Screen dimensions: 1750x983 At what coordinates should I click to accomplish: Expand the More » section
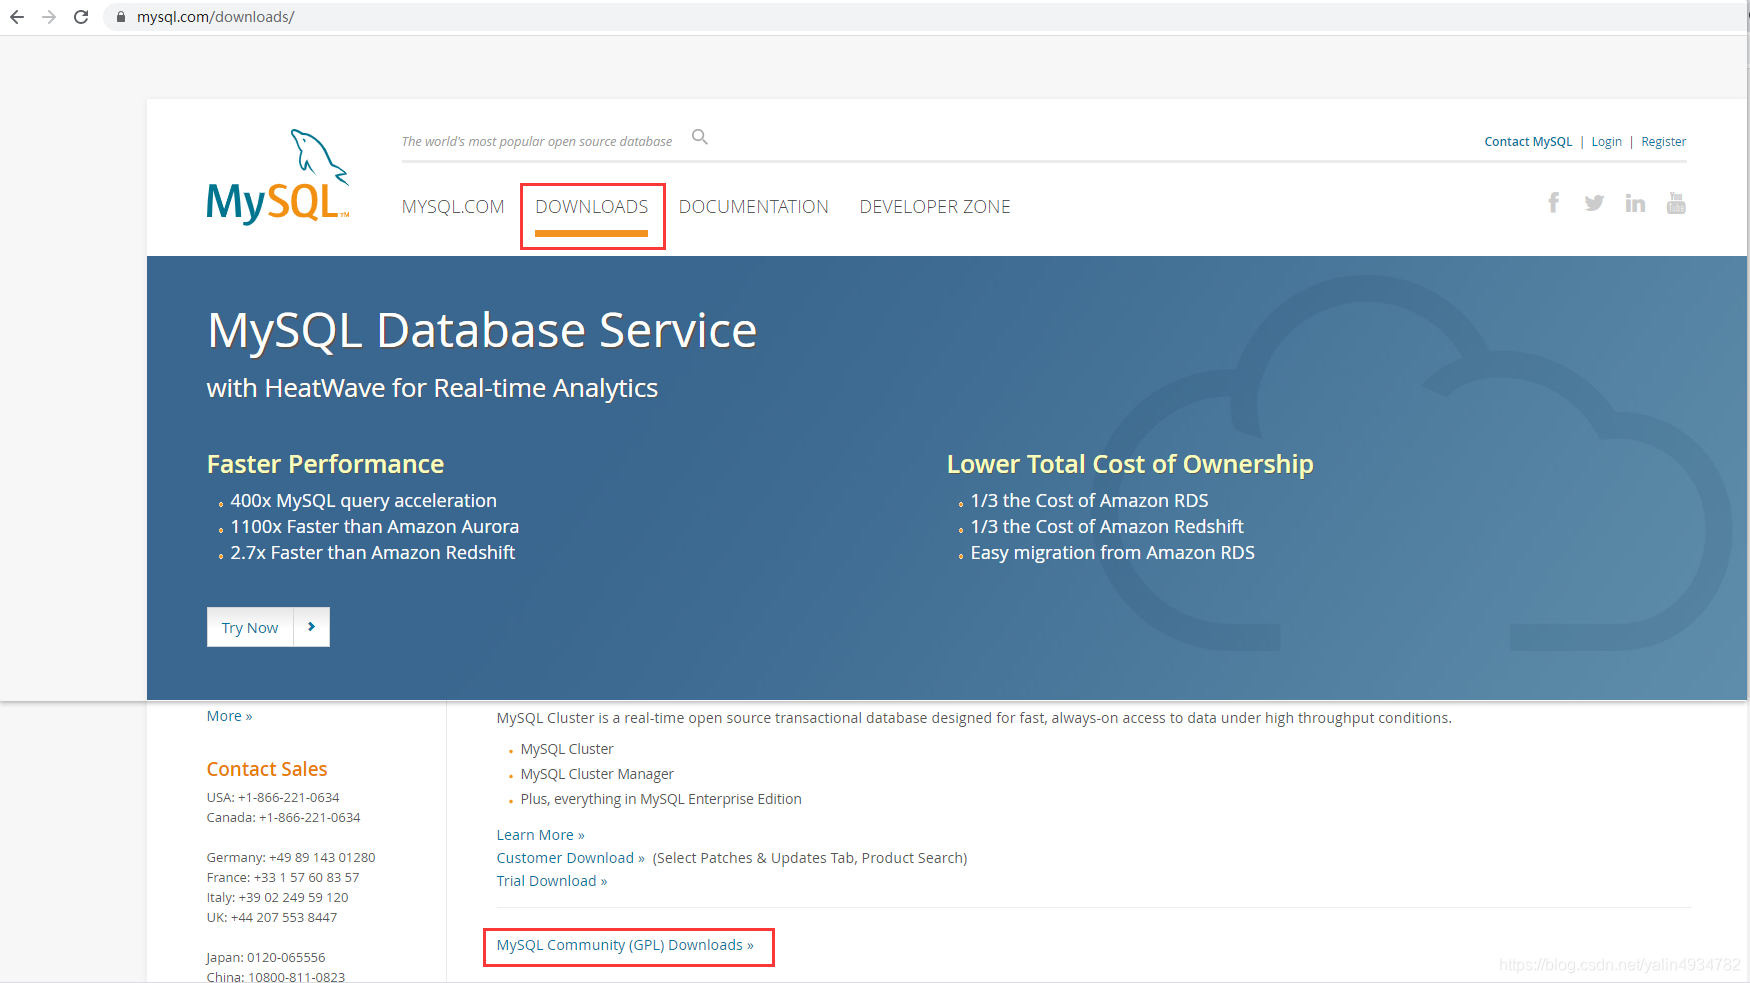pos(229,715)
